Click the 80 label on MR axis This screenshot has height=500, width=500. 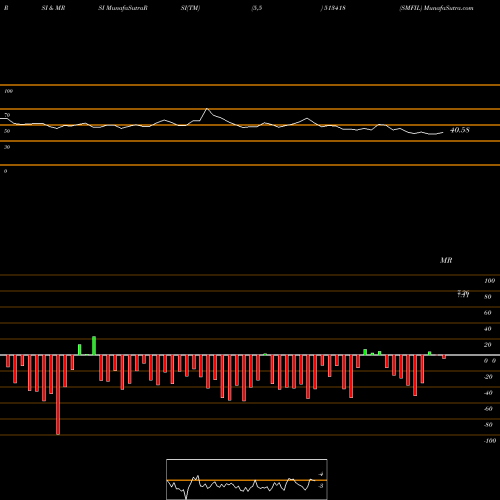(x=488, y=297)
